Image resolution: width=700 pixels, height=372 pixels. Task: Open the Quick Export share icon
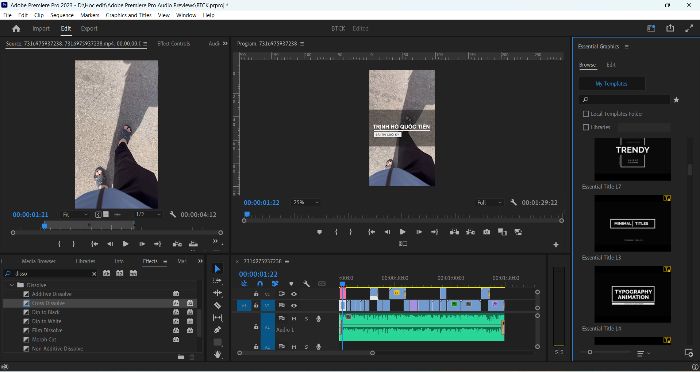tap(670, 28)
